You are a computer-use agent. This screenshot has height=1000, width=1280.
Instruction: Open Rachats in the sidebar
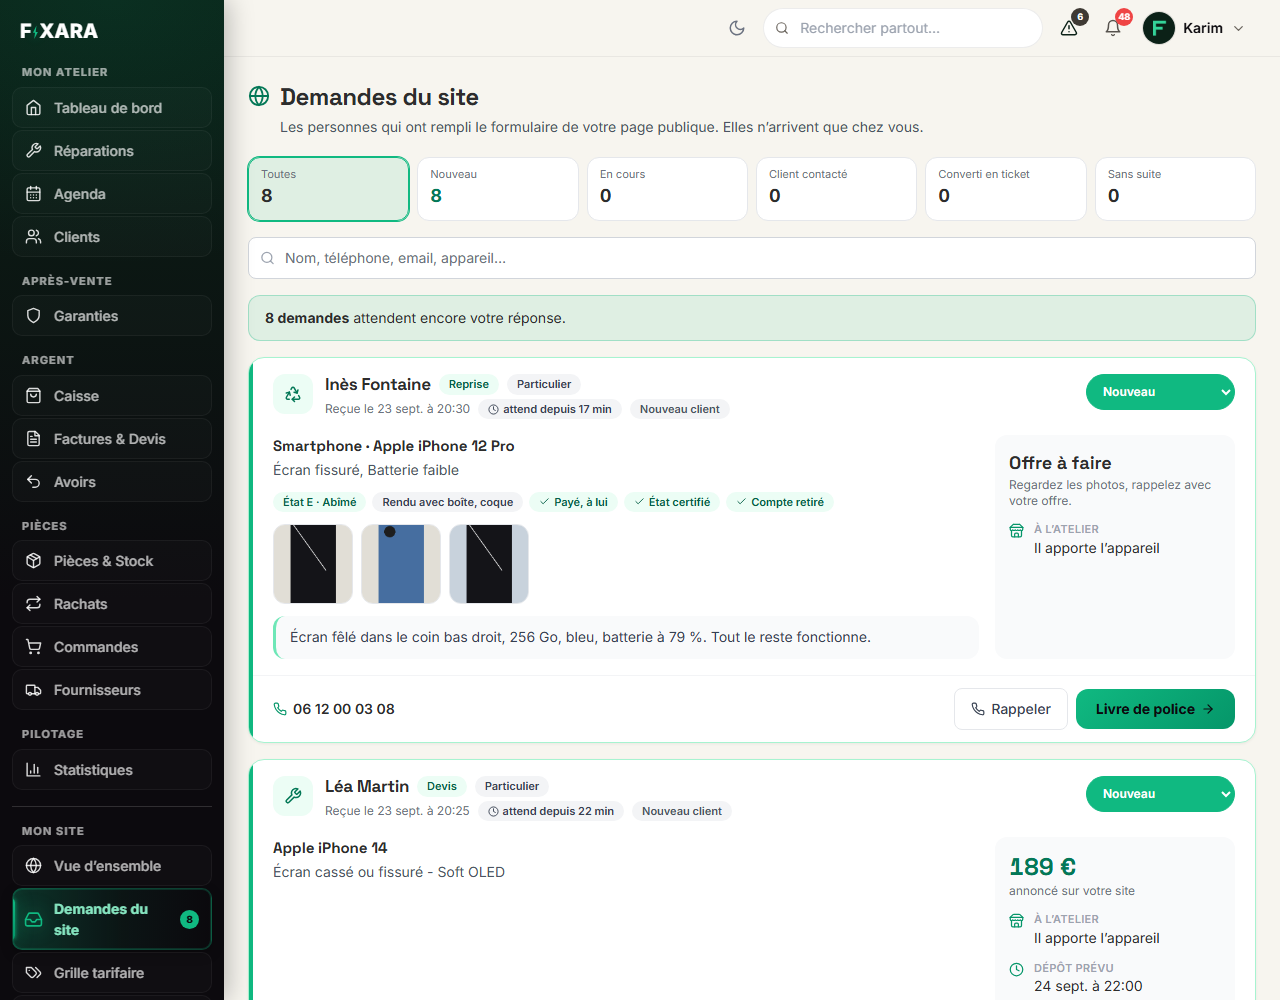coord(112,604)
